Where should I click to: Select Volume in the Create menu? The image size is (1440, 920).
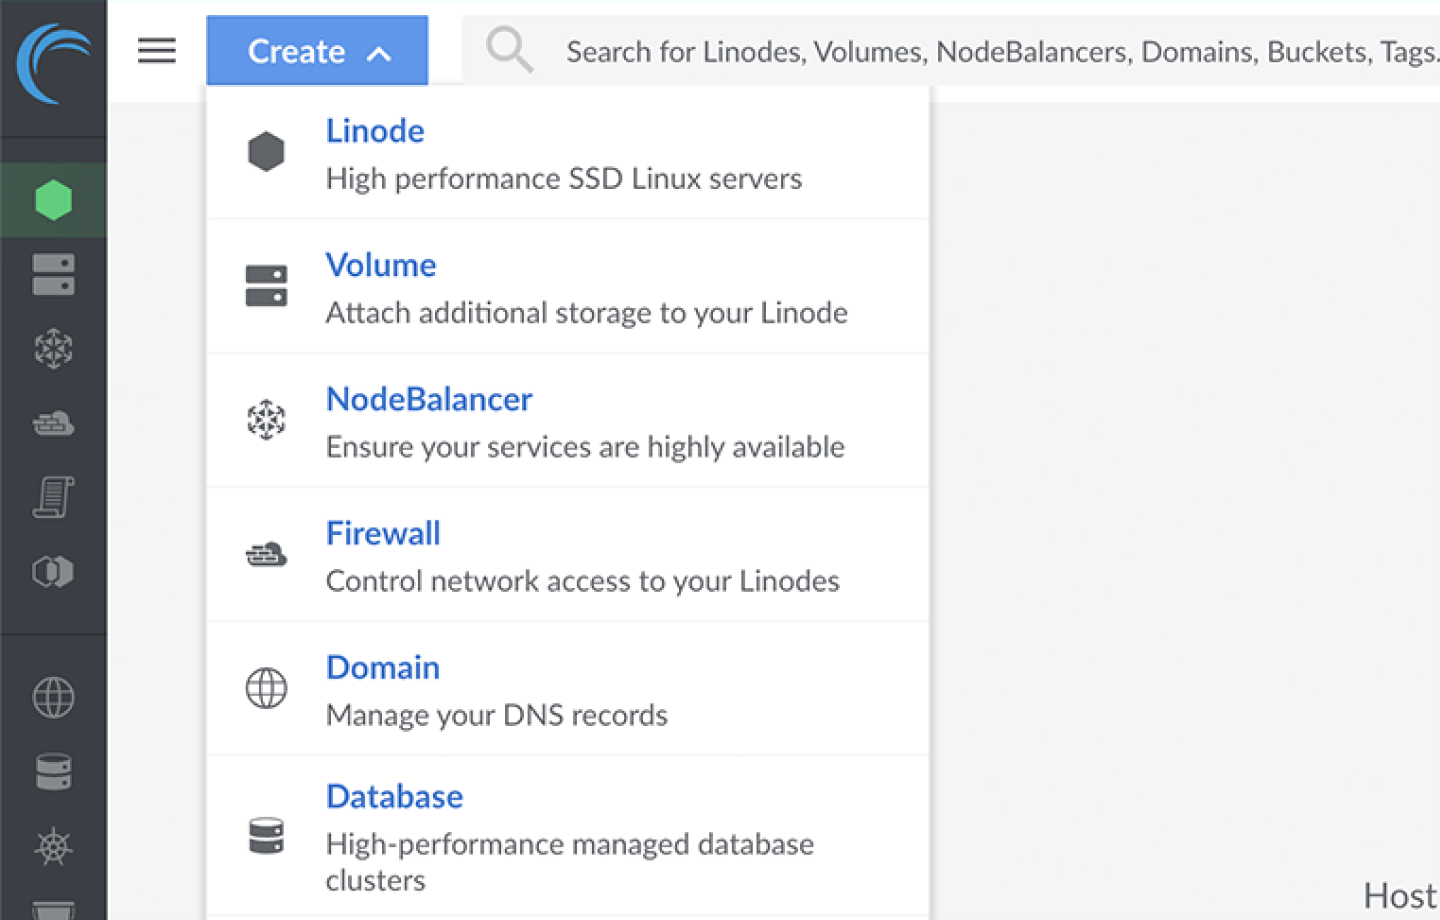pyautogui.click(x=567, y=286)
